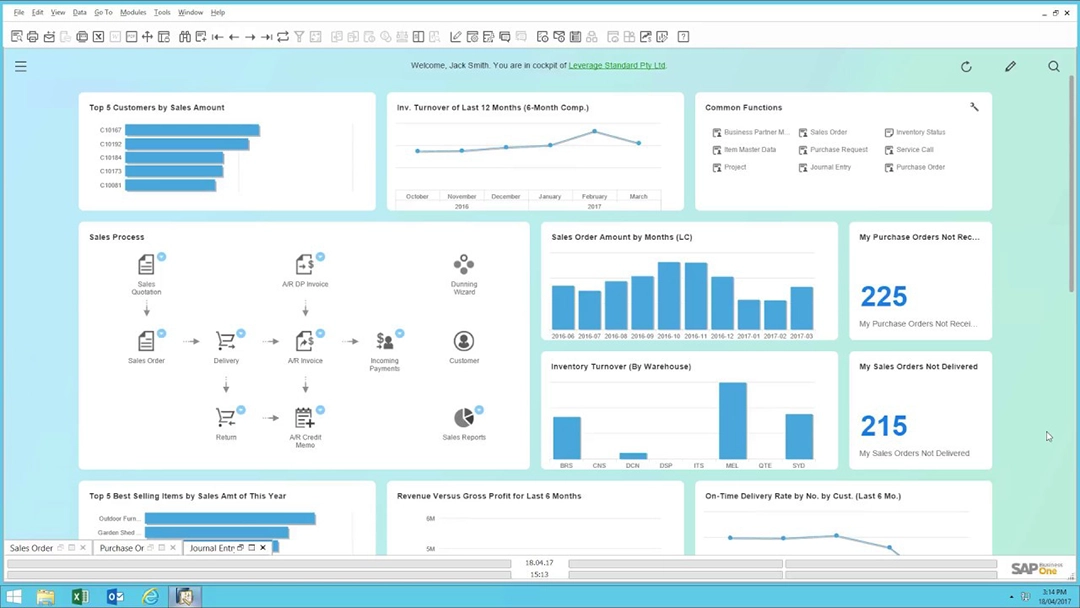
Task: Open the Modules menu
Action: click(x=133, y=12)
